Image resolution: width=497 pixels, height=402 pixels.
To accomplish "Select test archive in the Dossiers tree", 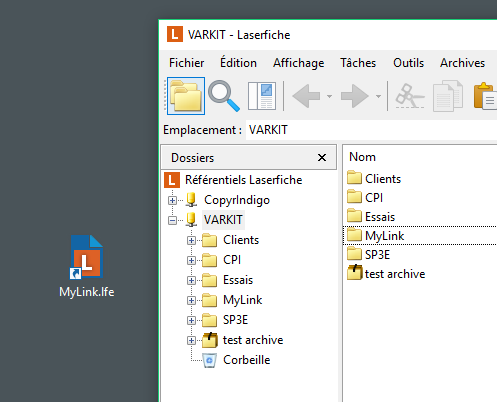I will pyautogui.click(x=253, y=340).
